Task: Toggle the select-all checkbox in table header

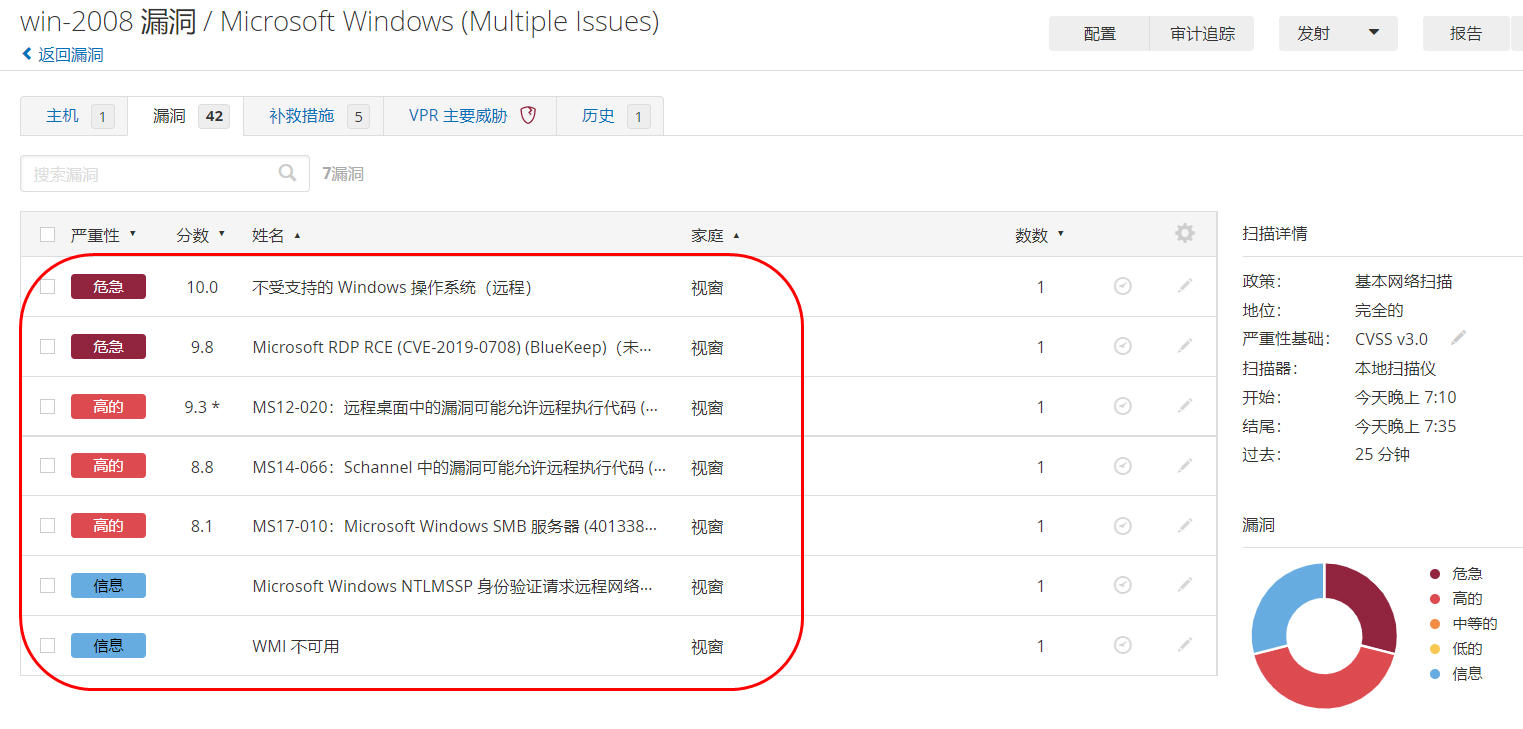Action: point(47,235)
